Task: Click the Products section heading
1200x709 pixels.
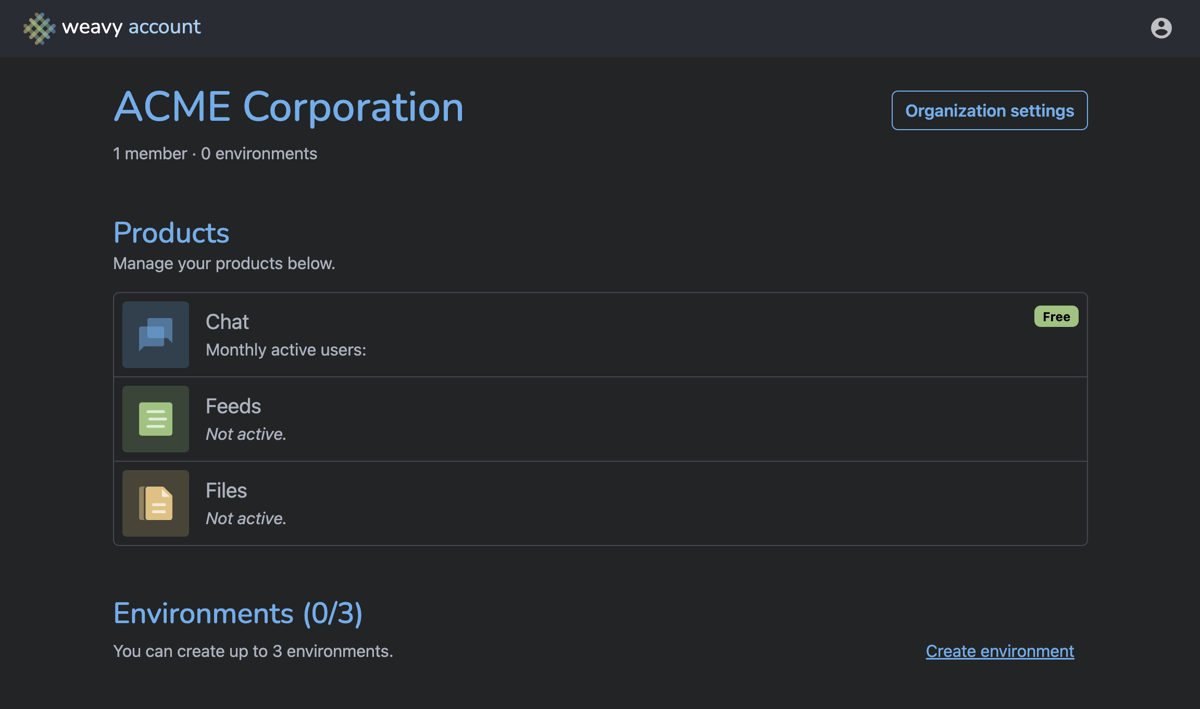Action: 171,232
